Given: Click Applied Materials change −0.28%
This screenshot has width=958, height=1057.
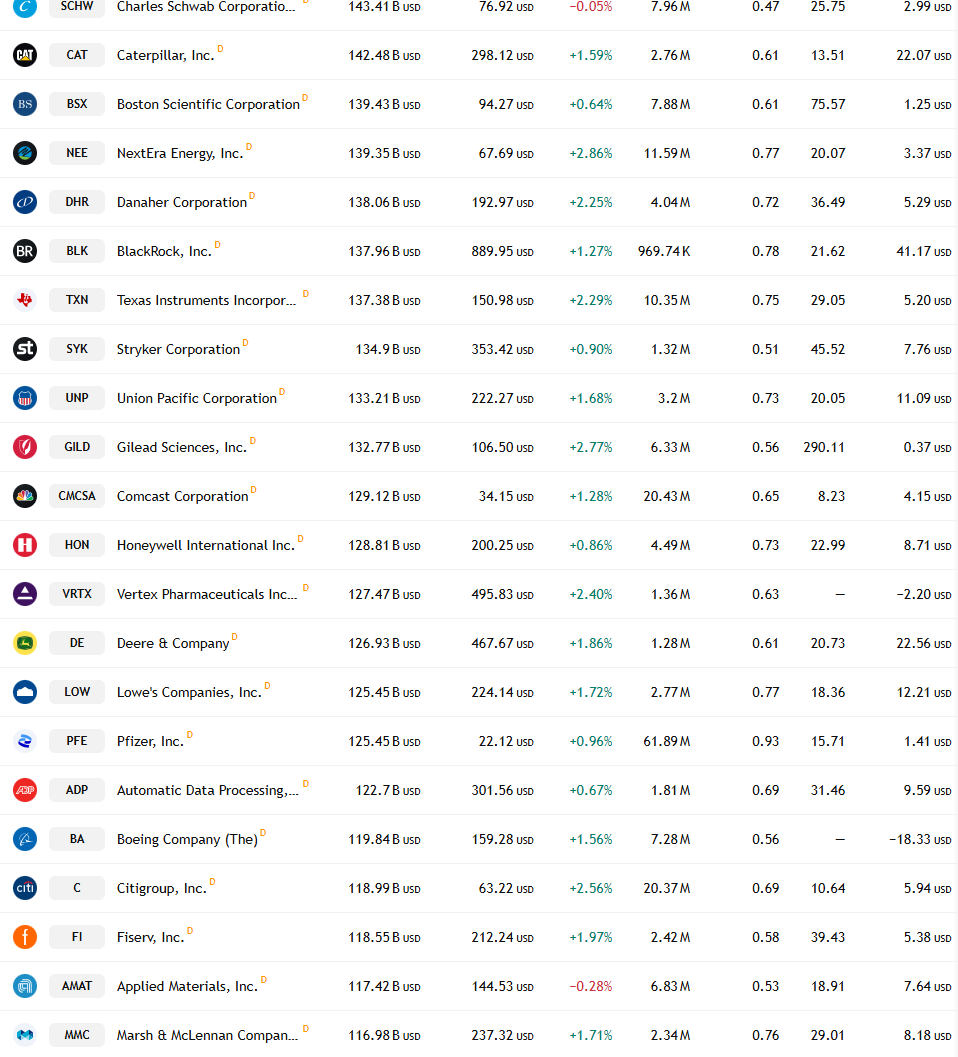Looking at the screenshot, I should pyautogui.click(x=591, y=986).
